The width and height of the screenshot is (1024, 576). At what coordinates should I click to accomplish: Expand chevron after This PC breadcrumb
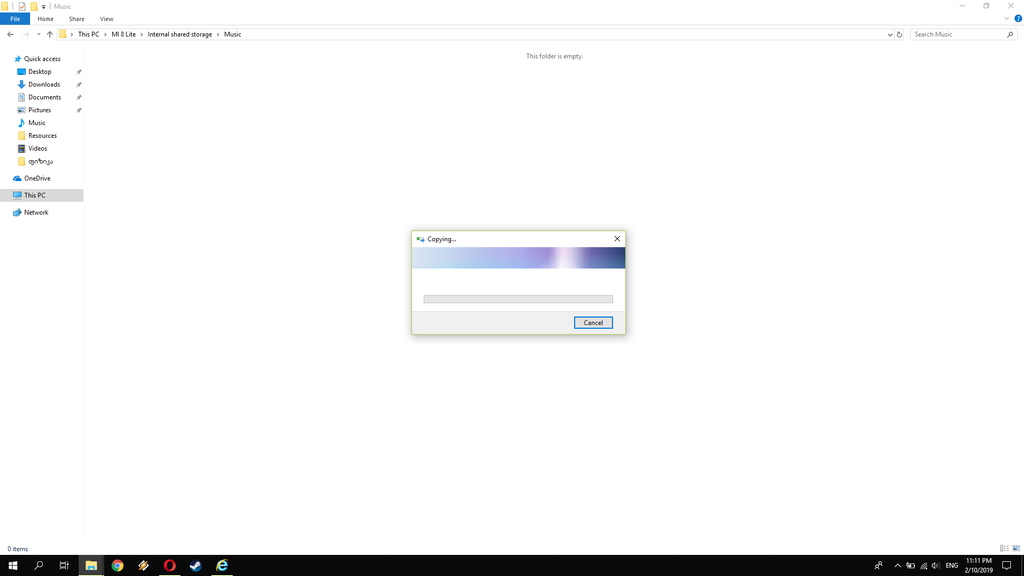(105, 35)
